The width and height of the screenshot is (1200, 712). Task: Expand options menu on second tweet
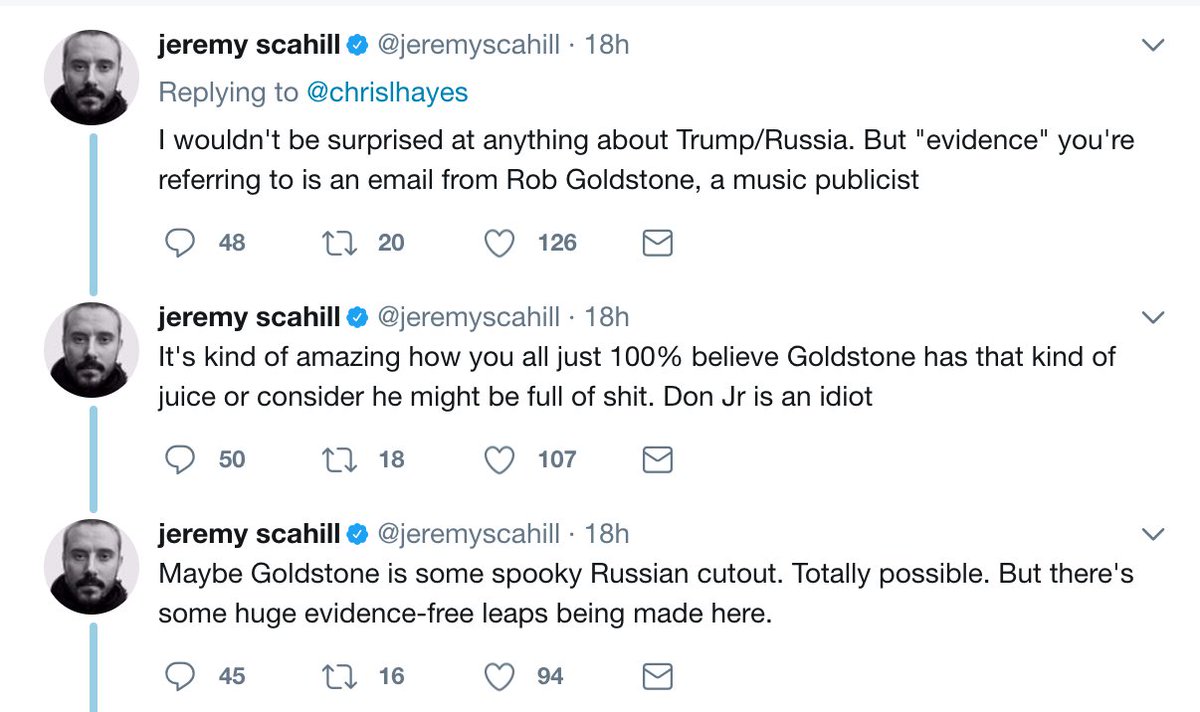click(1153, 318)
